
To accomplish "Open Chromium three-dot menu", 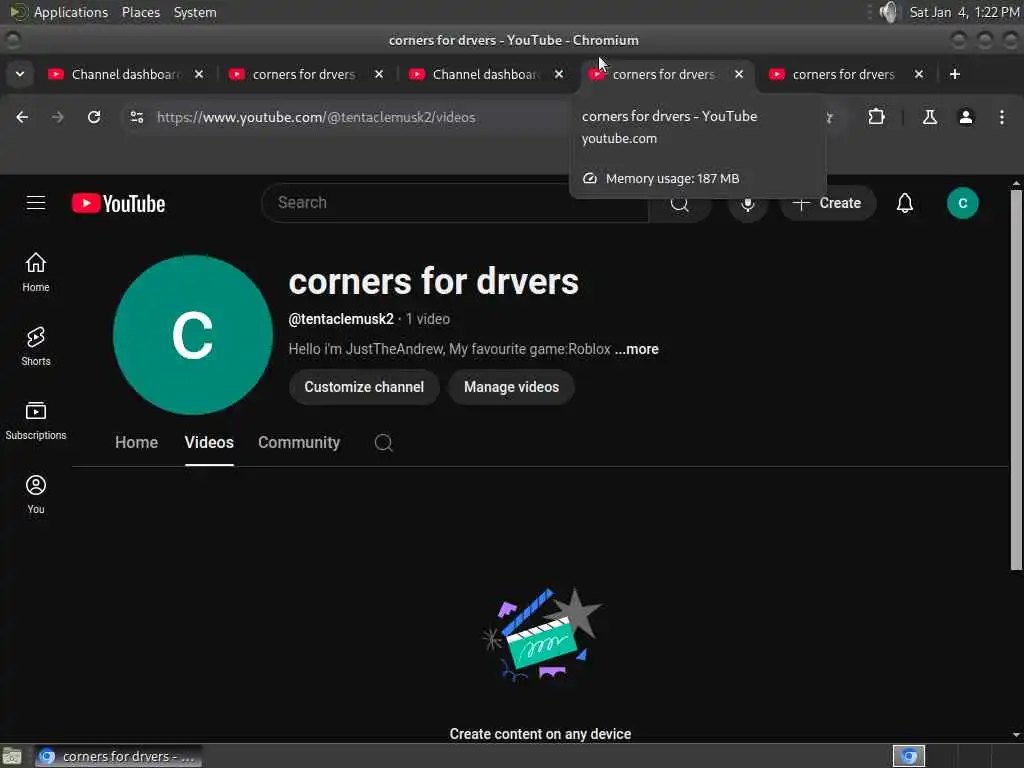I will click(1002, 117).
